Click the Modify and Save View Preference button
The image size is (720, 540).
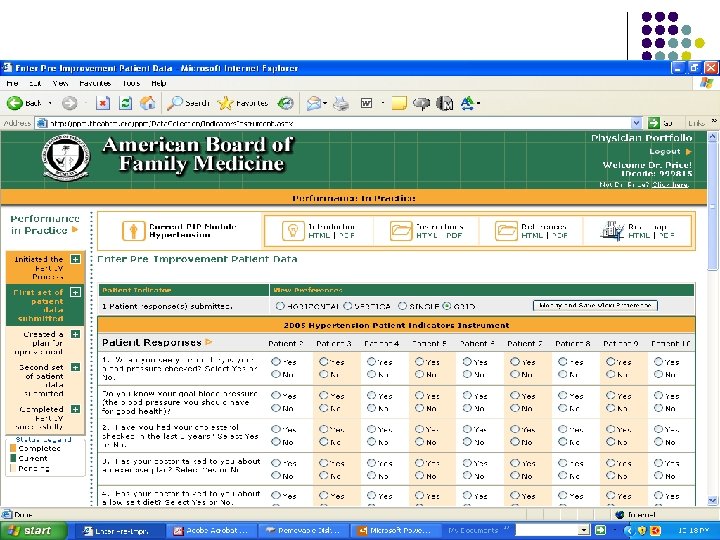tap(596, 306)
